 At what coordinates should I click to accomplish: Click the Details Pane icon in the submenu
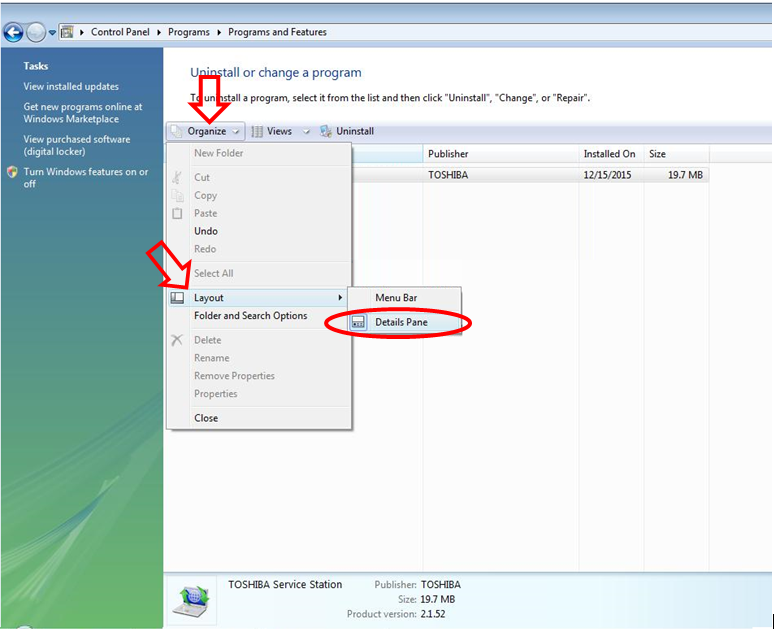(x=358, y=323)
